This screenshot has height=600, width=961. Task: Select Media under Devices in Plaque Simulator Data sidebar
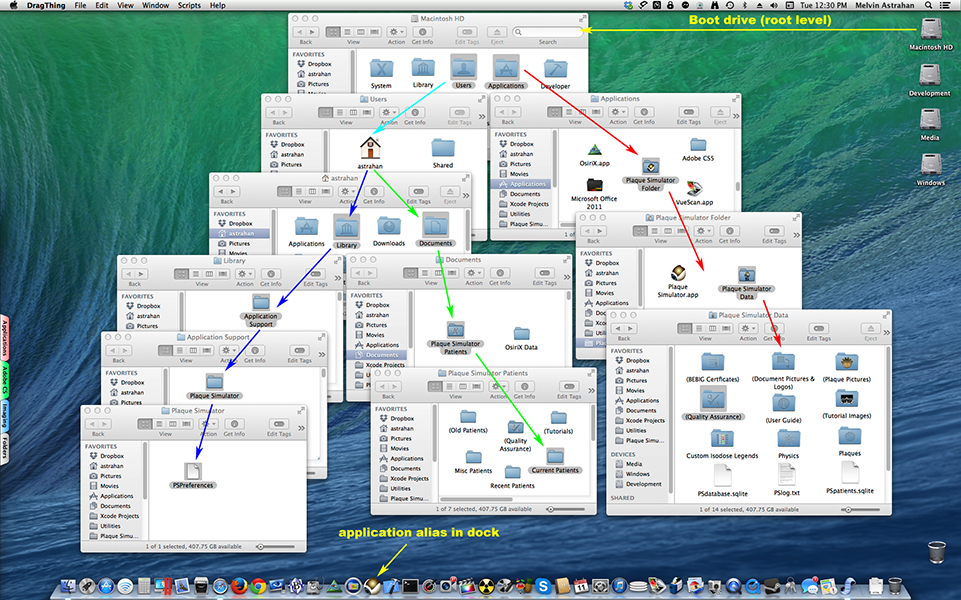click(634, 464)
